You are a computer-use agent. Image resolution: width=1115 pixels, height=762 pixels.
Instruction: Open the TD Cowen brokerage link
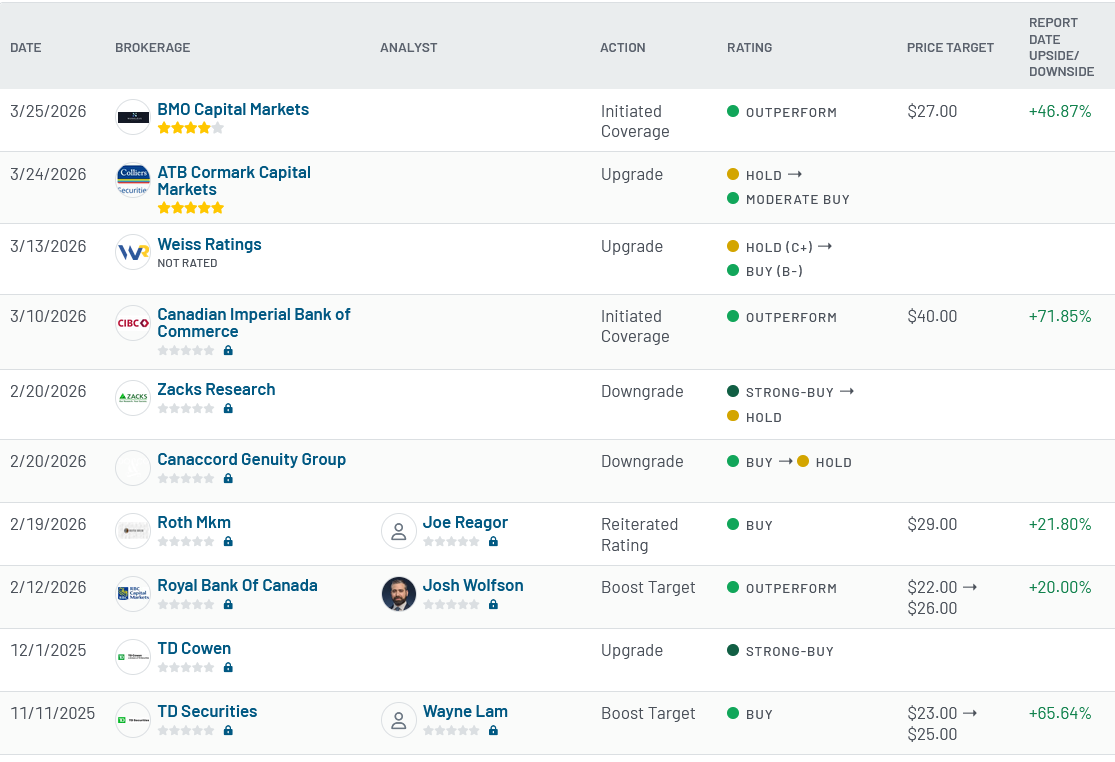tap(194, 648)
